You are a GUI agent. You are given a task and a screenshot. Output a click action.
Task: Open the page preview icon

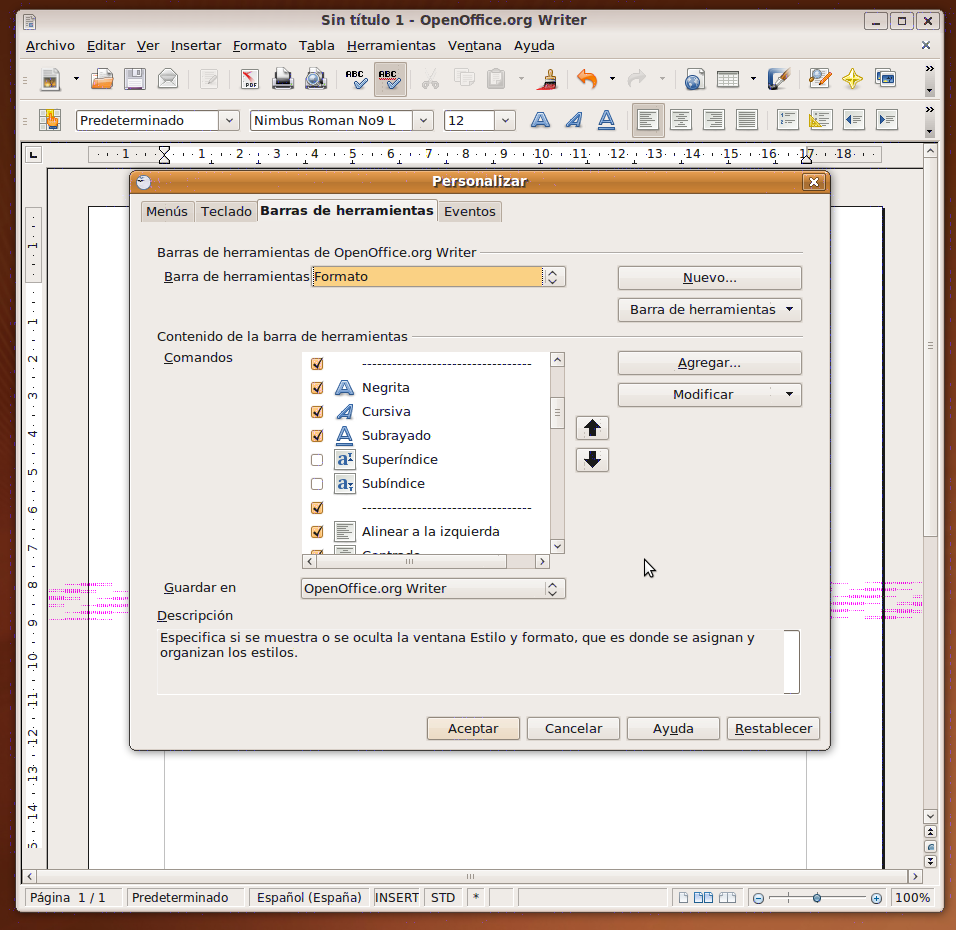click(x=316, y=79)
